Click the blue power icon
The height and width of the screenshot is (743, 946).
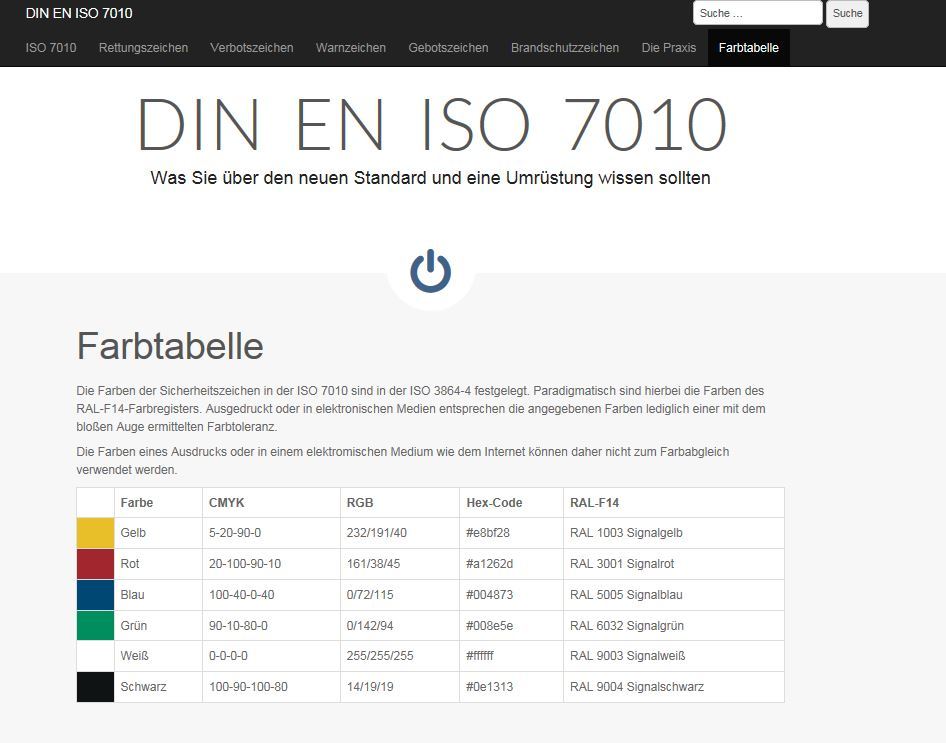[430, 271]
